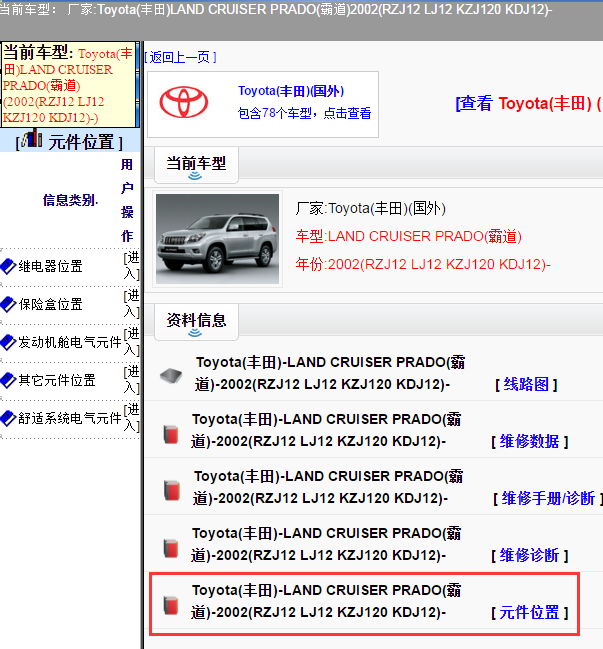
Task: Click the red book icon in 维修诊断 row
Action: click(x=171, y=548)
